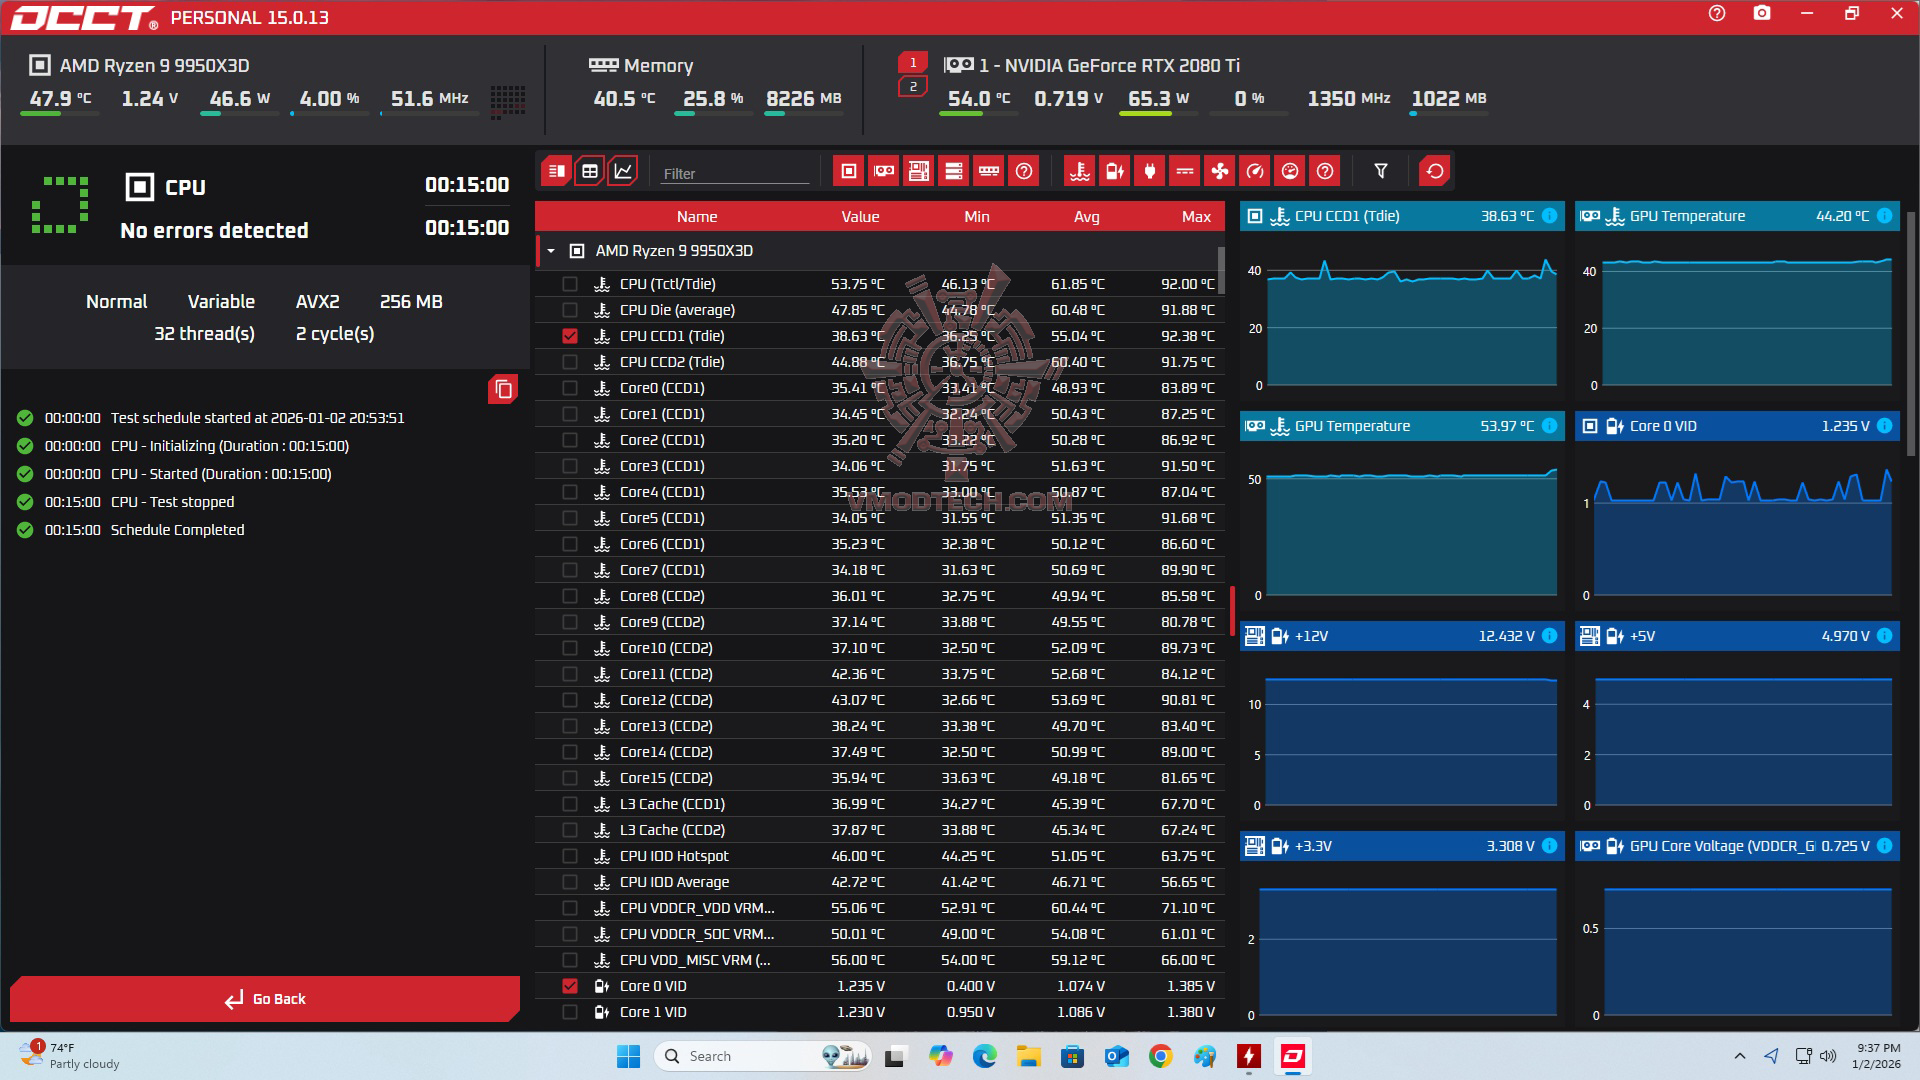Toggle the fan sensor filter icon

[1220, 171]
